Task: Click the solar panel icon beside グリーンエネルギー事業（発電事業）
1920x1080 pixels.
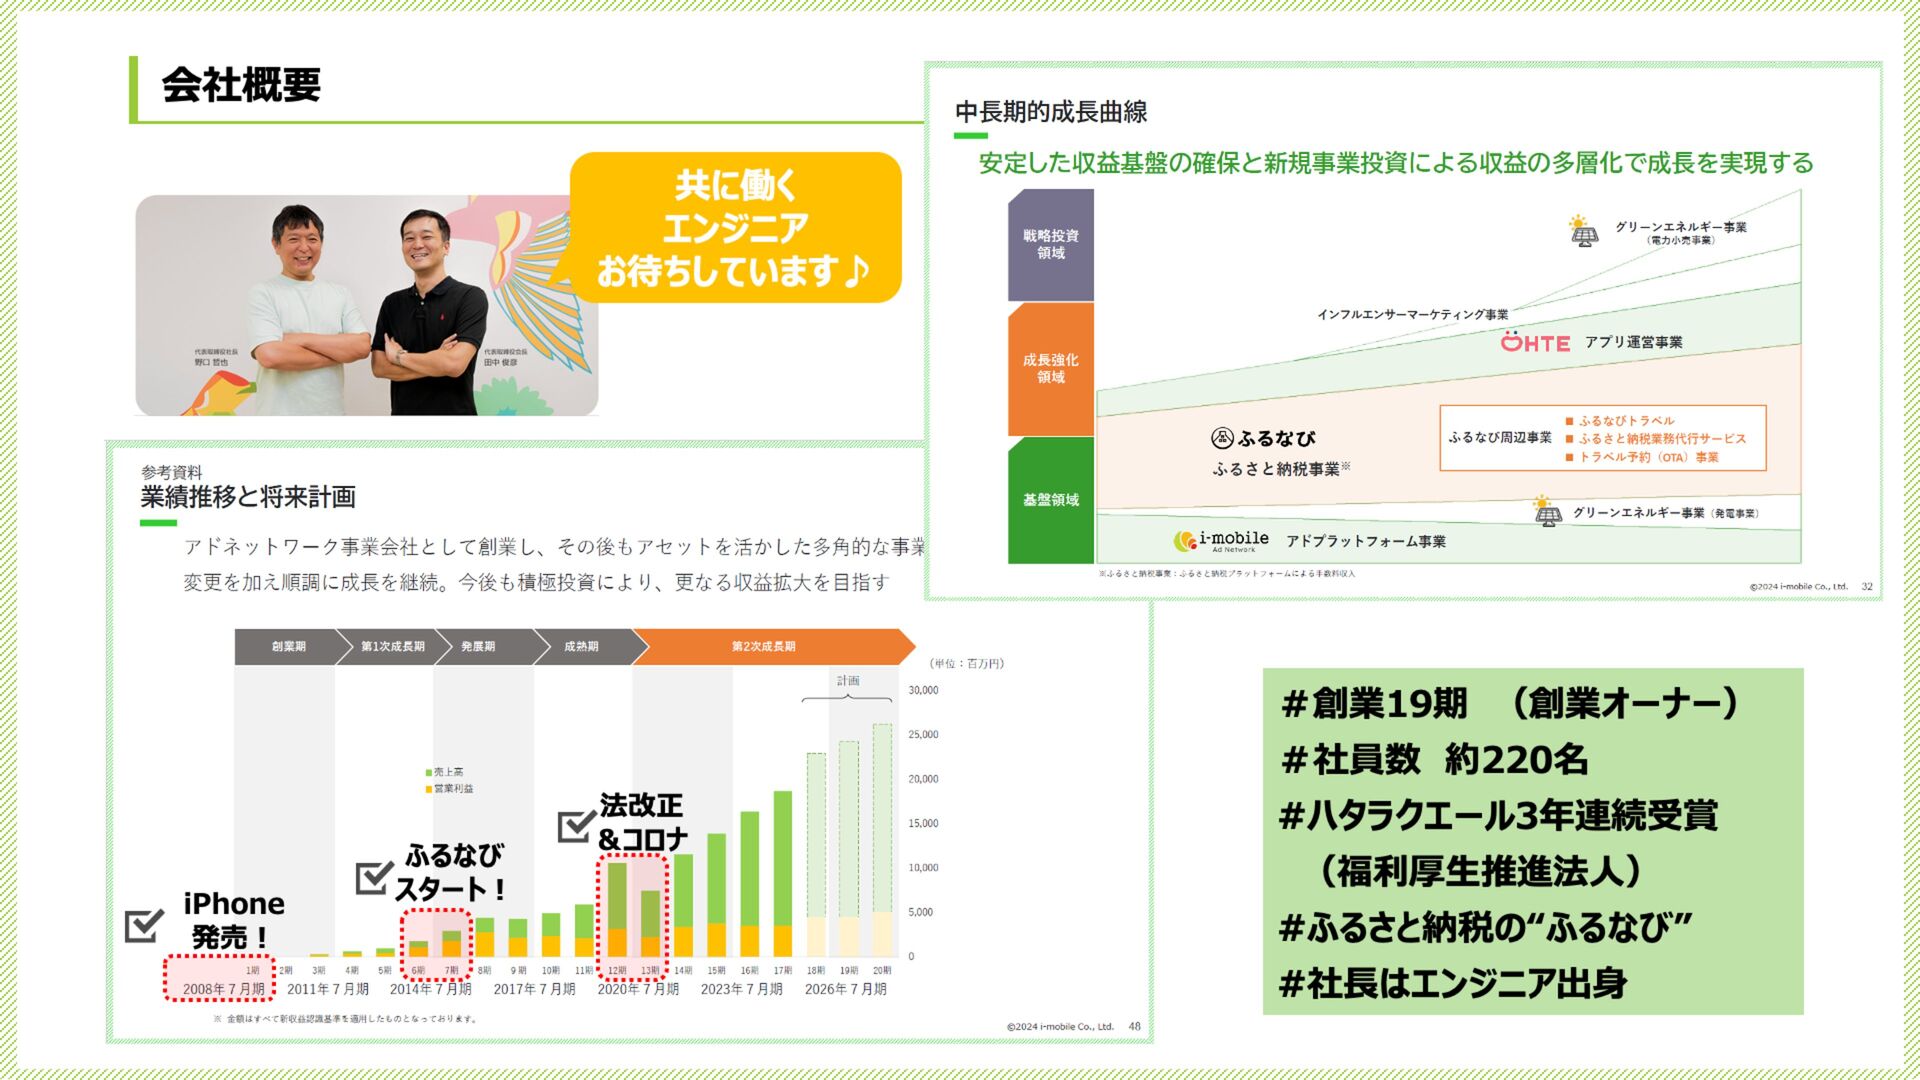Action: 1547,511
